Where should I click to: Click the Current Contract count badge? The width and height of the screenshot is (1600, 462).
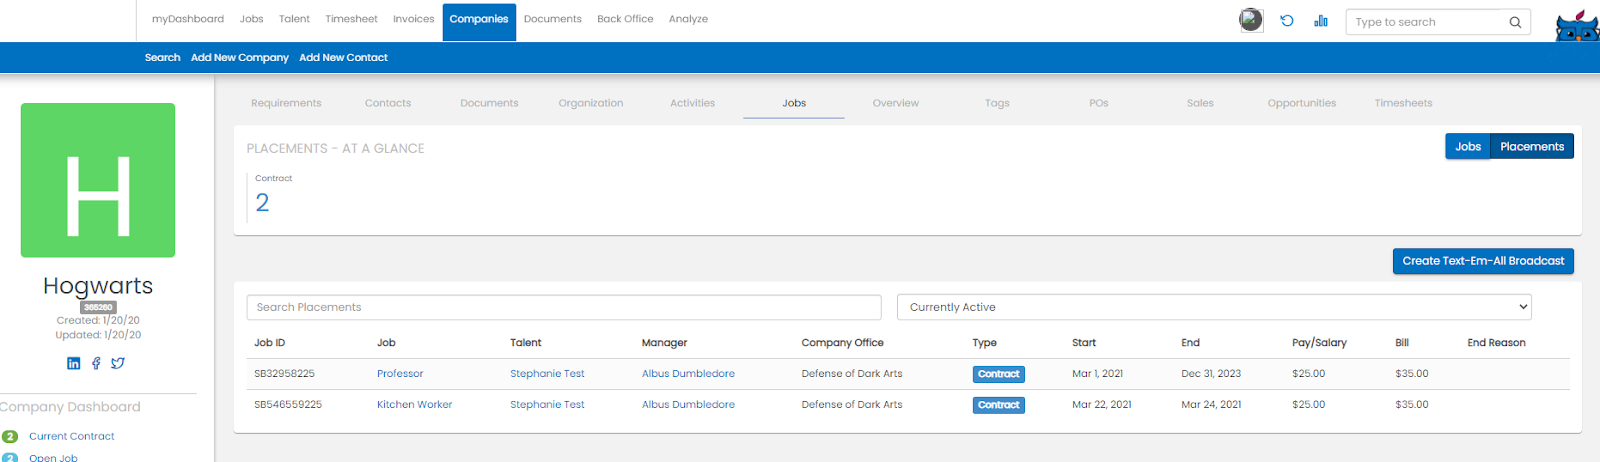[10, 436]
